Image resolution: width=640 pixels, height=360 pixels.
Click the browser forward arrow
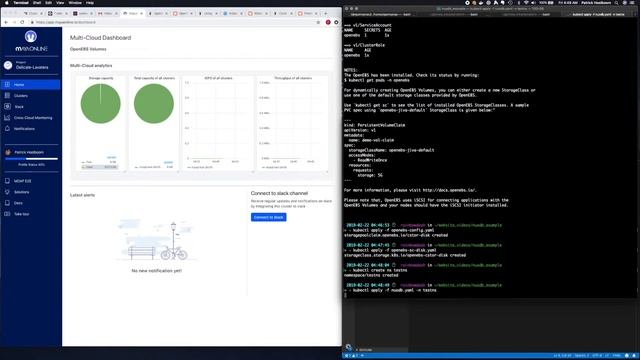pos(14,22)
